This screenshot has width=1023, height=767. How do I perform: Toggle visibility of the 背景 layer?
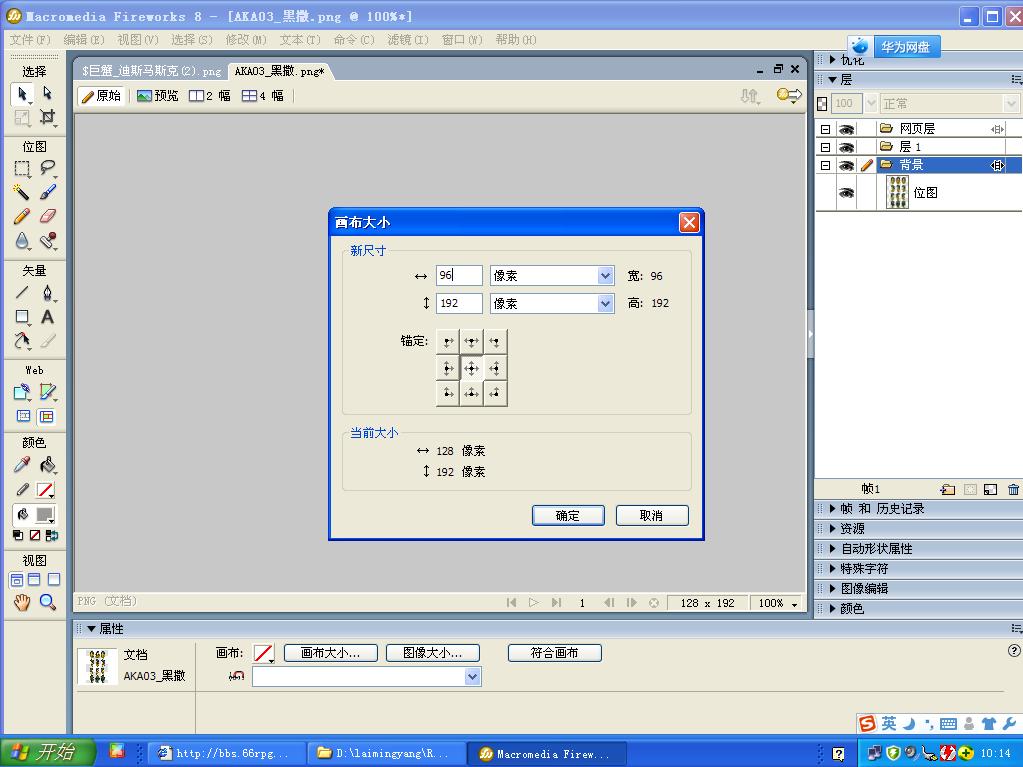click(846, 166)
